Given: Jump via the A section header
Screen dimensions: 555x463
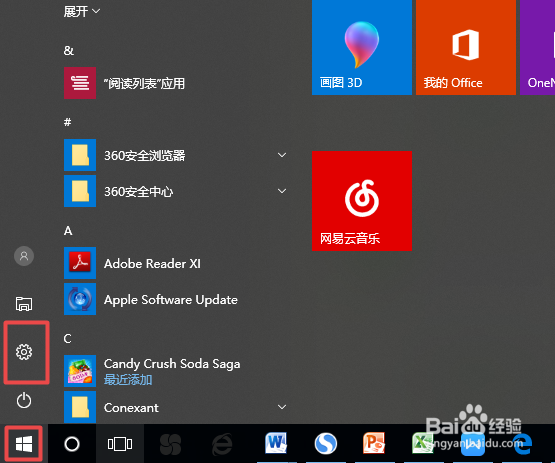Looking at the screenshot, I should [x=68, y=231].
